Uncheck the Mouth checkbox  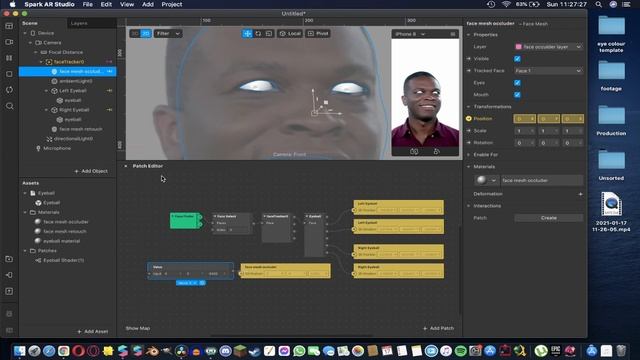click(517, 95)
